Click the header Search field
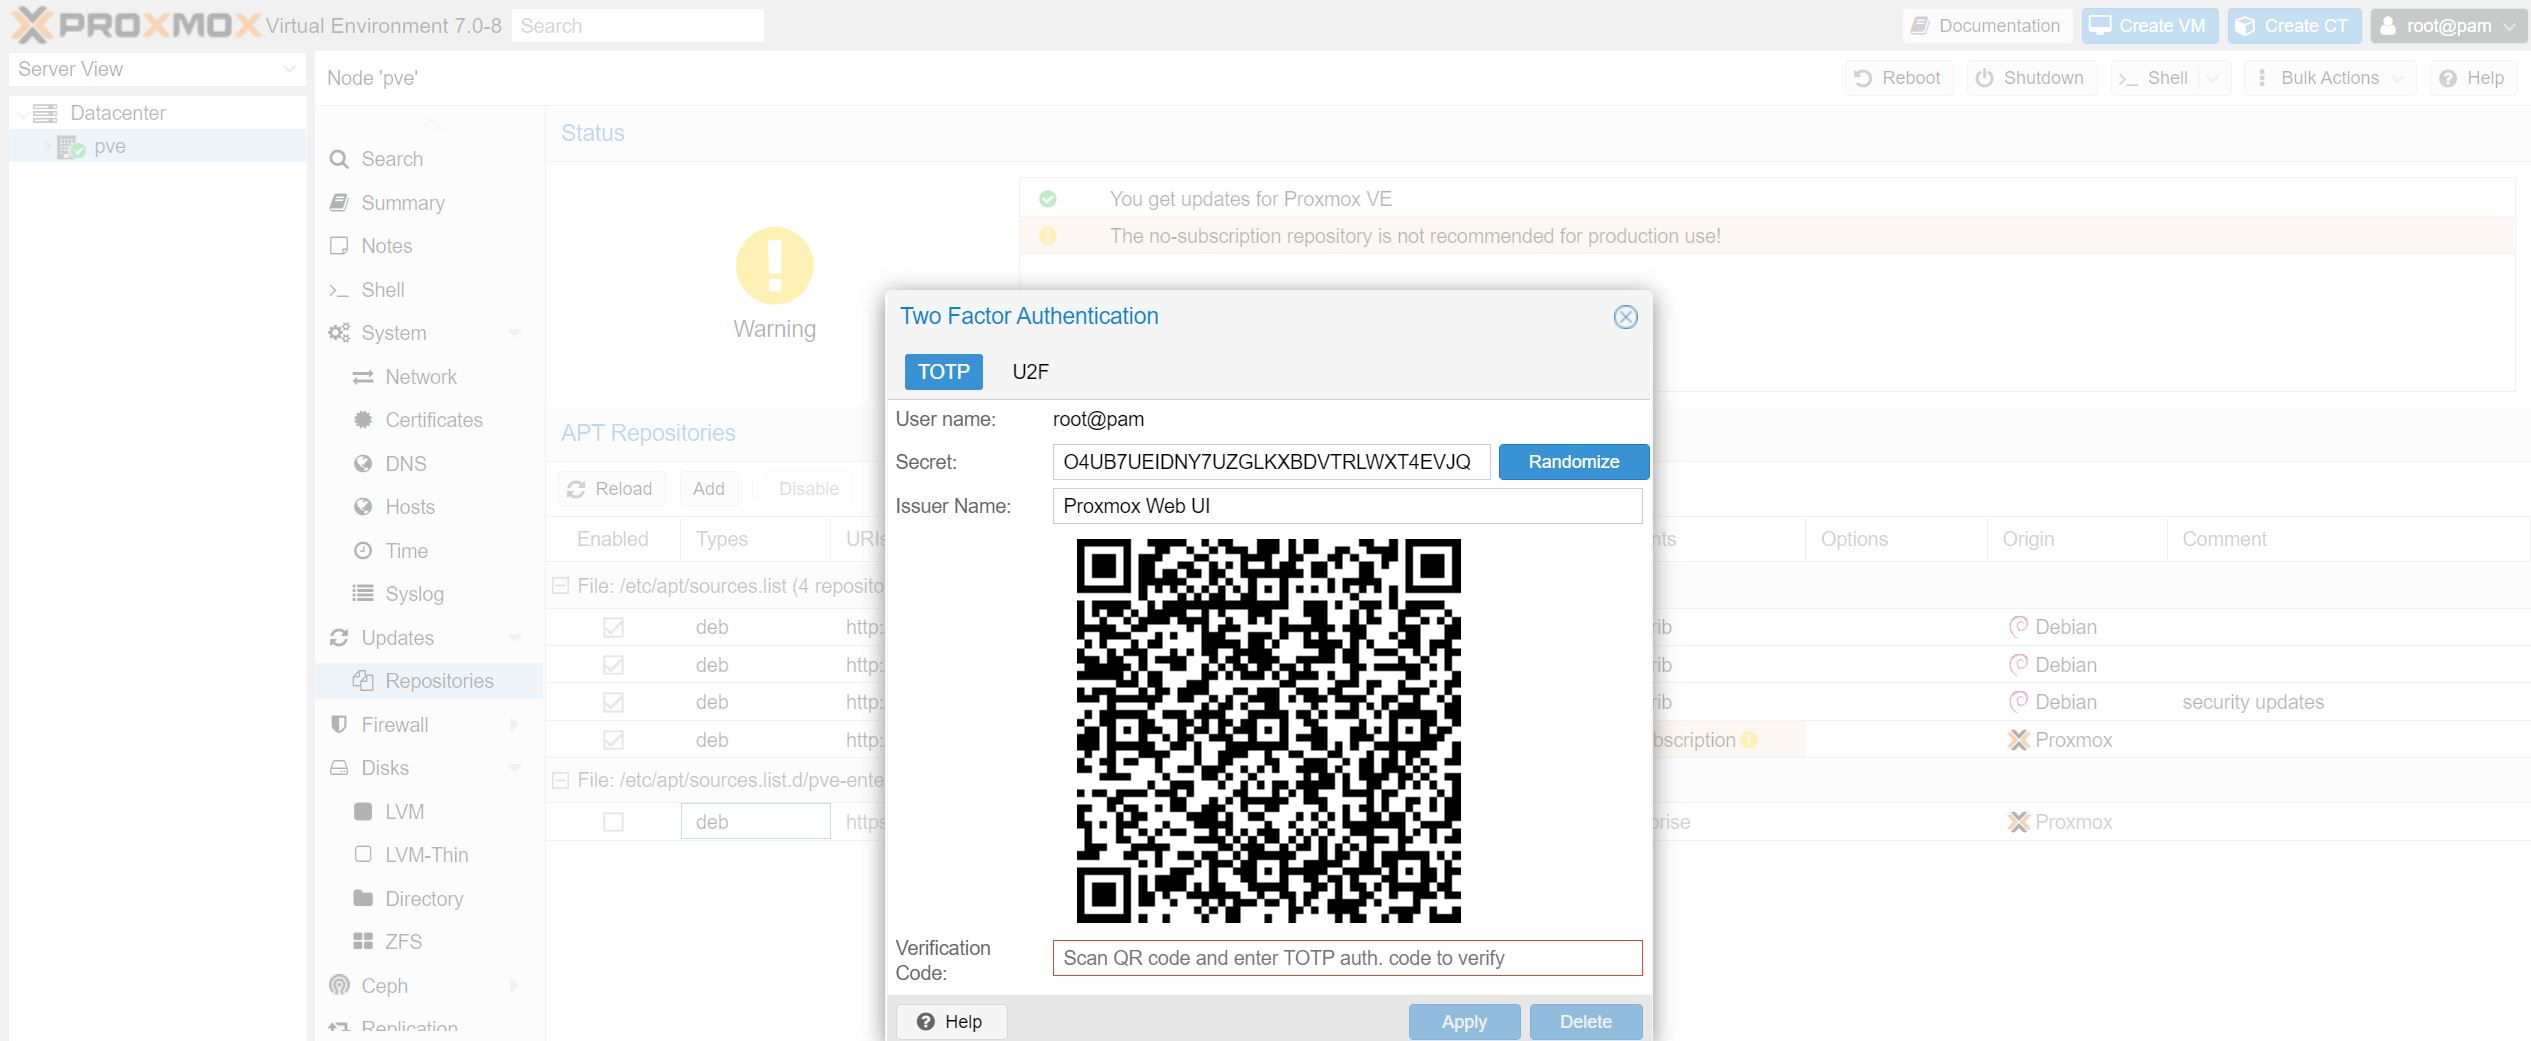 (637, 26)
